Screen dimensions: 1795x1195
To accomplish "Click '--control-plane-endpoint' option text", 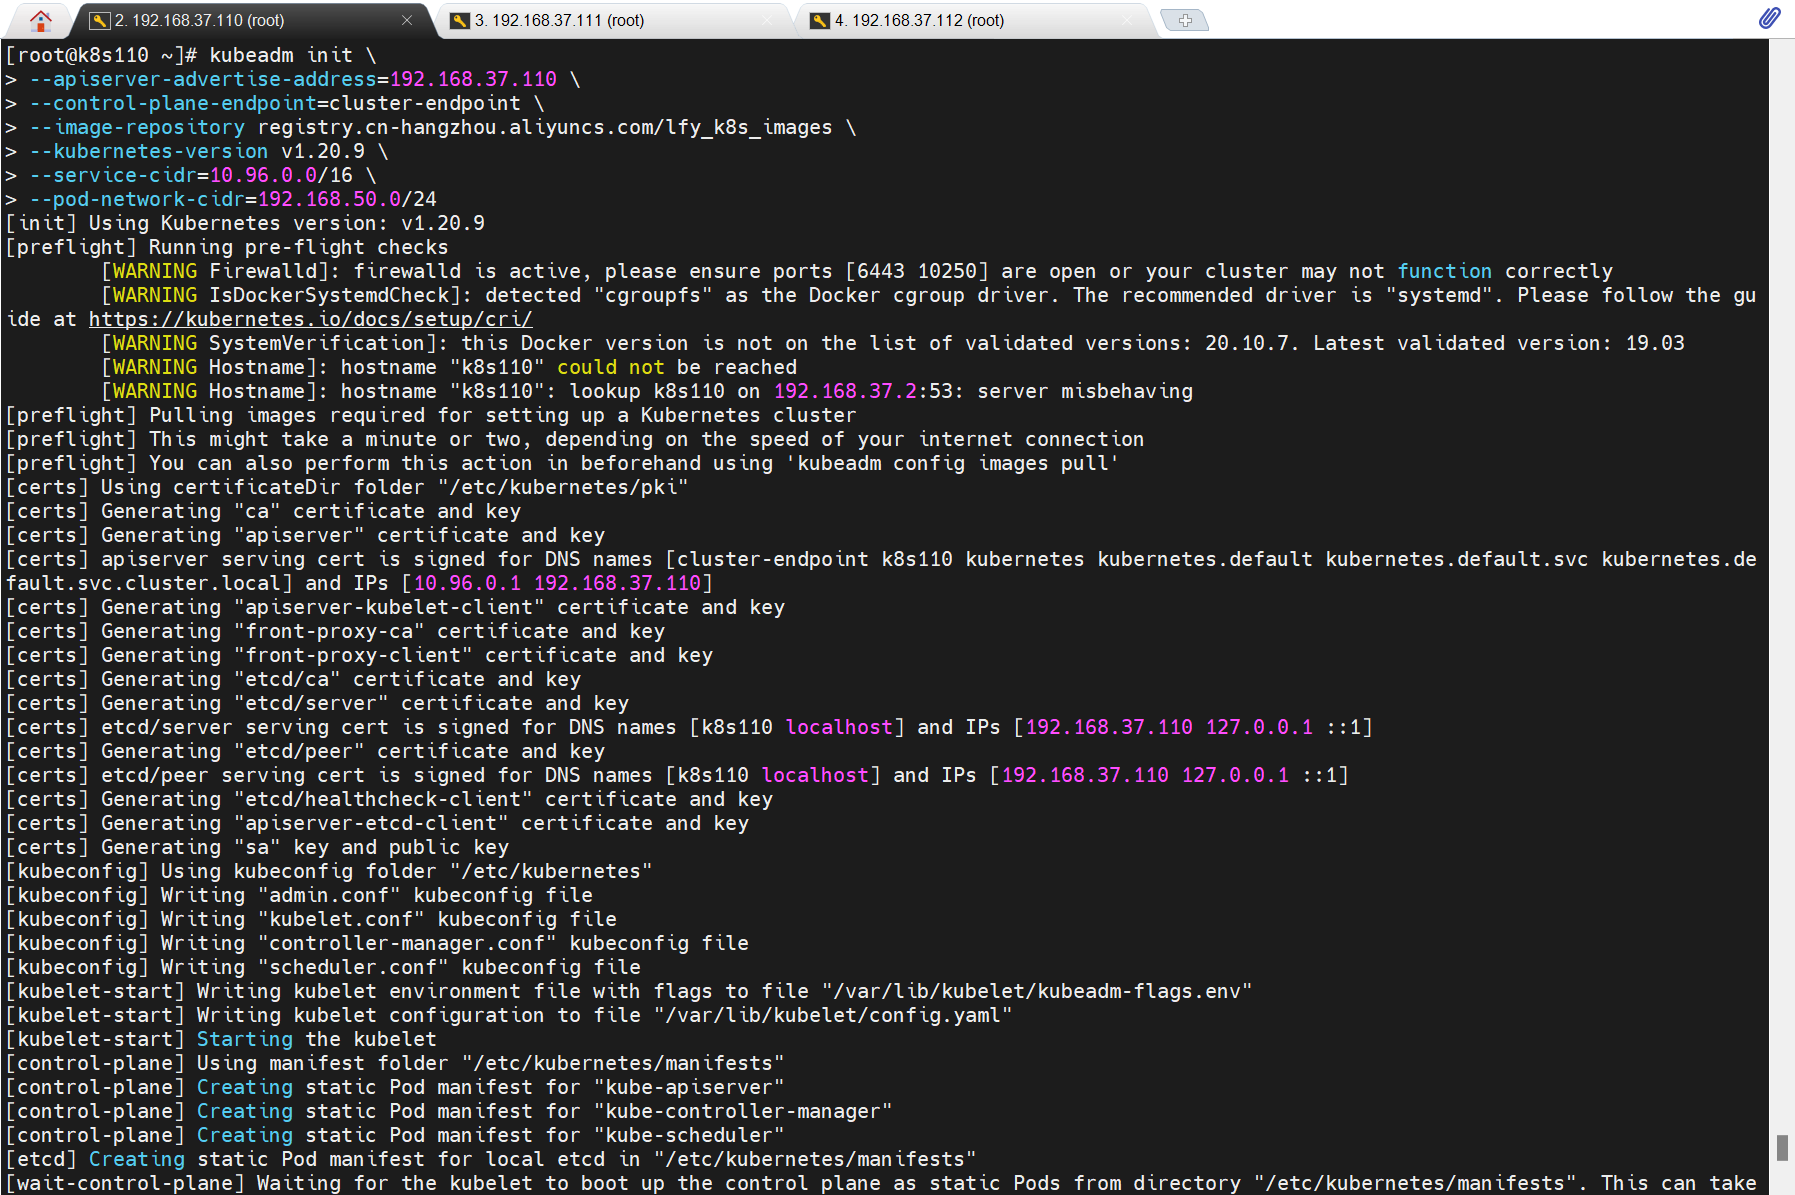I will click(x=173, y=103).
